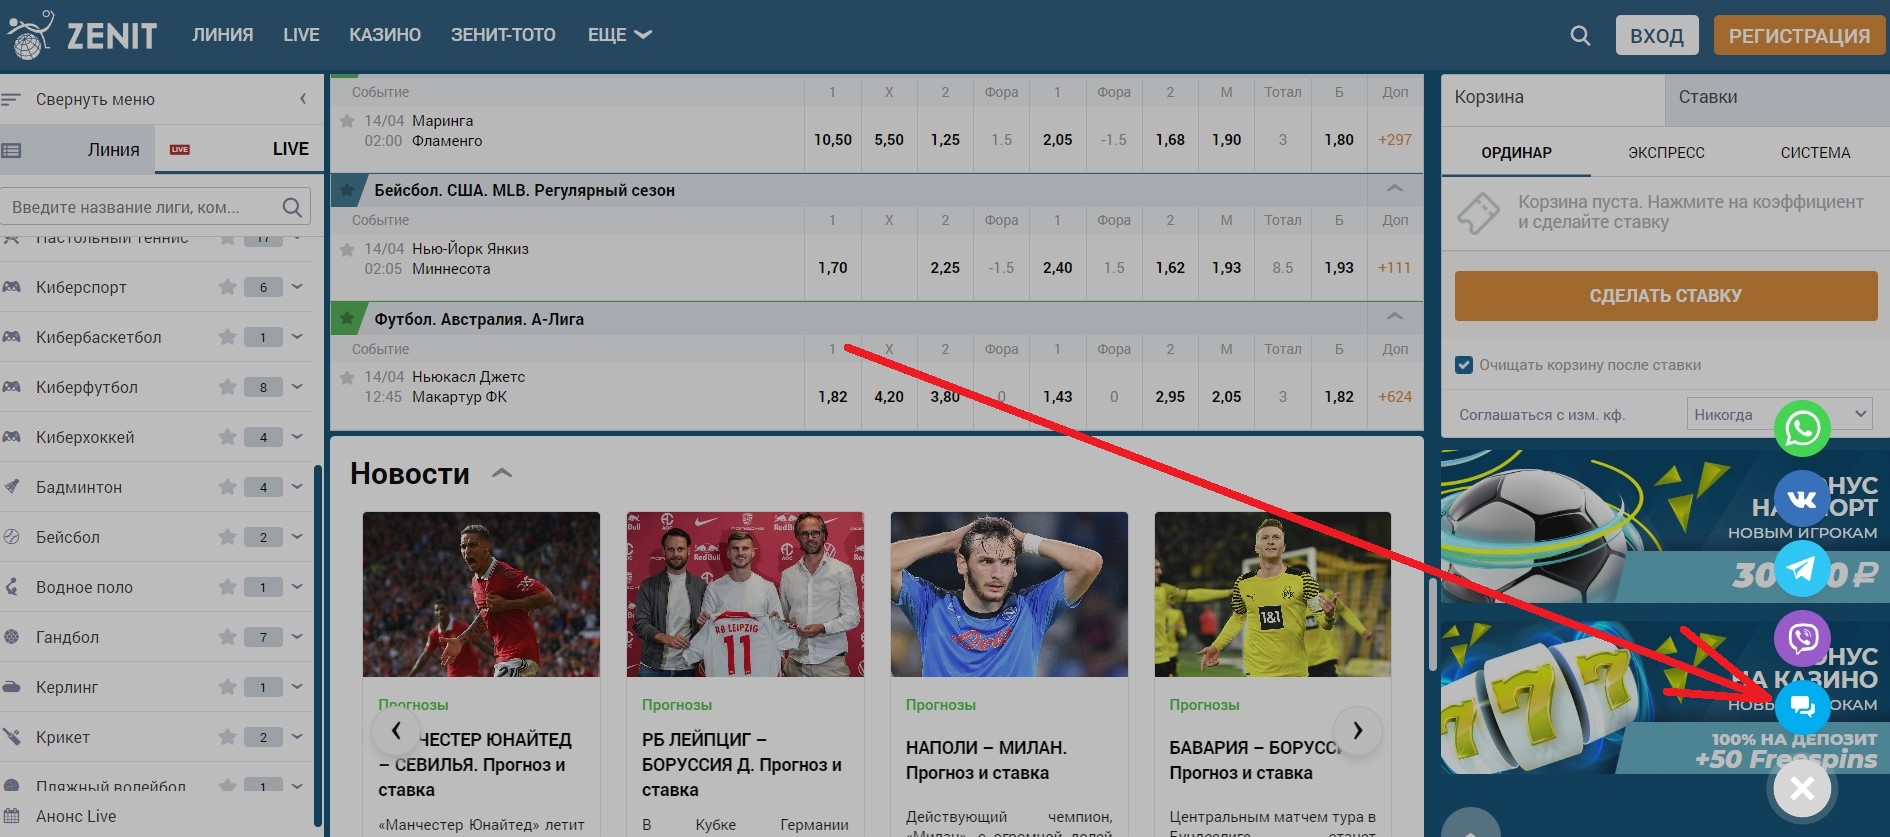The height and width of the screenshot is (837, 1890).
Task: Show next news articles
Action: coord(1358,730)
